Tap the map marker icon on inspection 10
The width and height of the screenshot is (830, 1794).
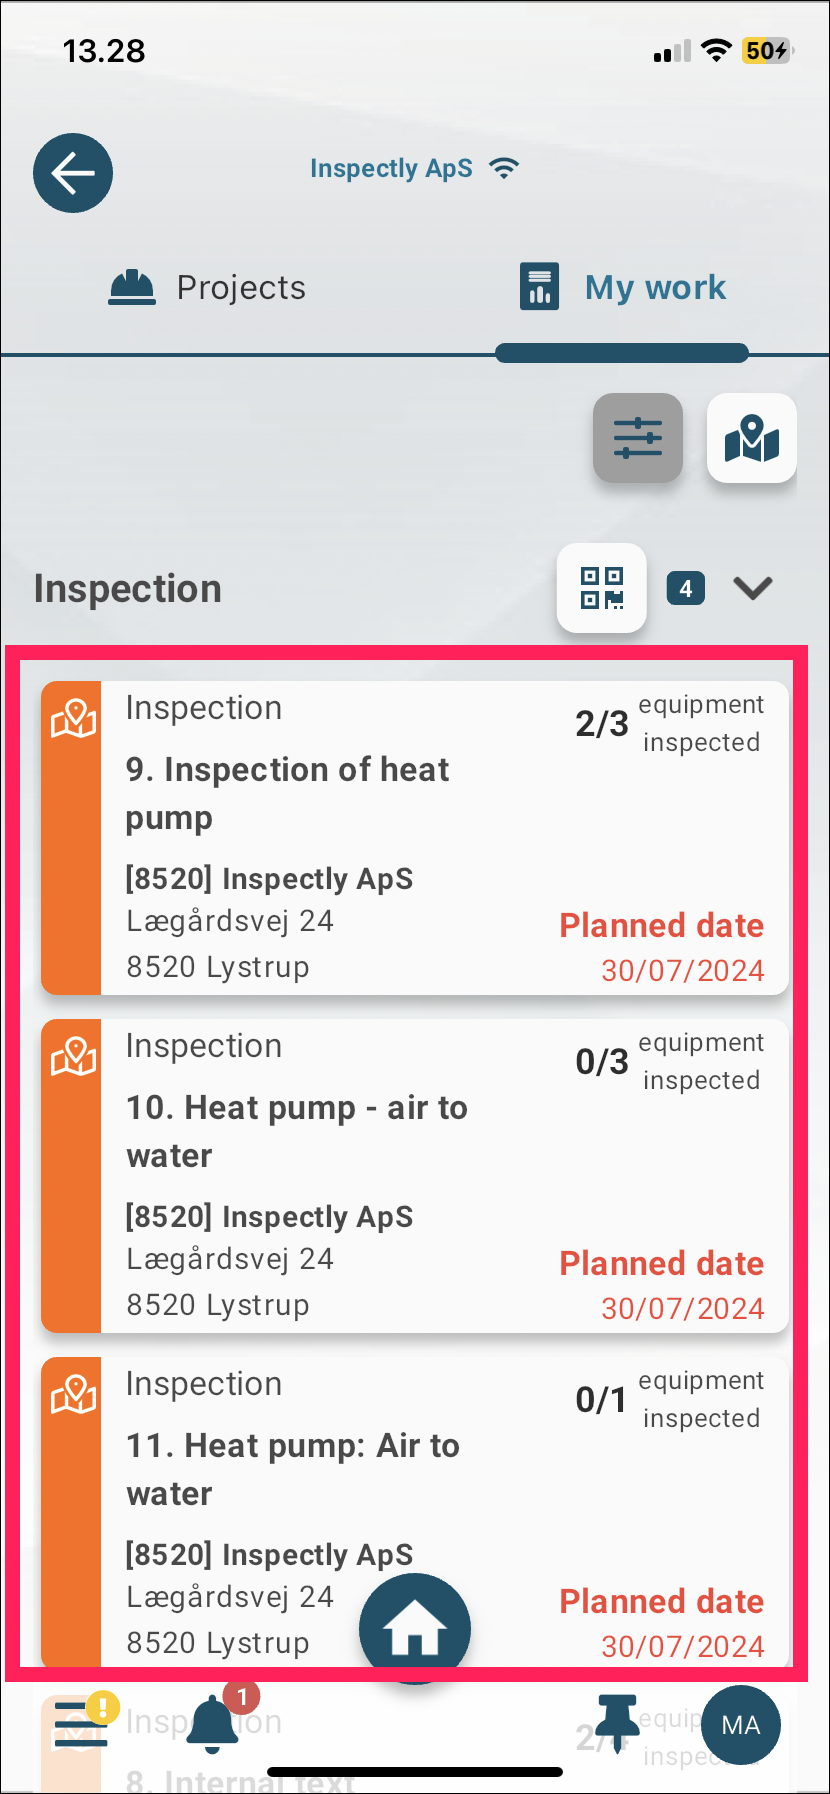coord(73,1057)
